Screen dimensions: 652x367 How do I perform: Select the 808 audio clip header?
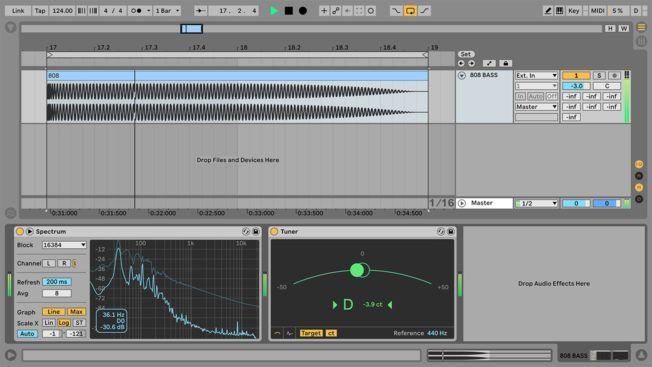pos(237,76)
